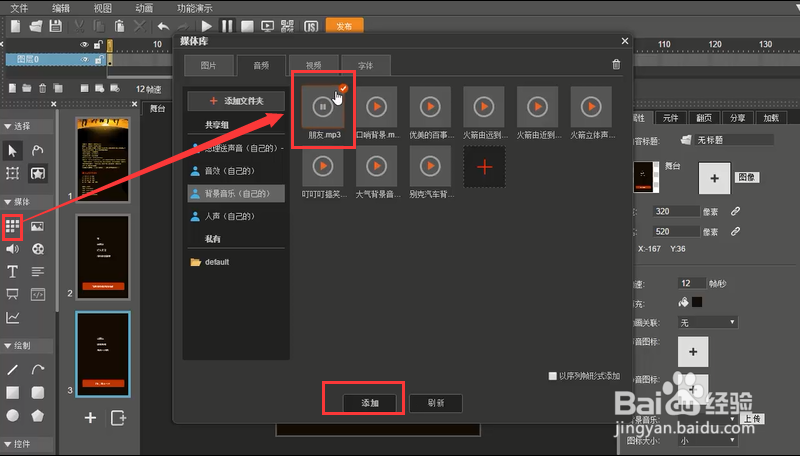Select the arrow selection tool
800x456 pixels.
click(x=12, y=150)
